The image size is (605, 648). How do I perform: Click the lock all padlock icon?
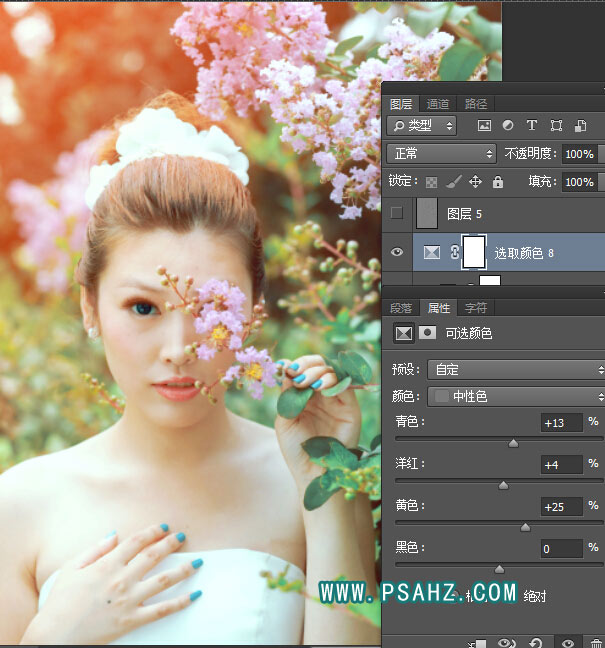pos(498,182)
